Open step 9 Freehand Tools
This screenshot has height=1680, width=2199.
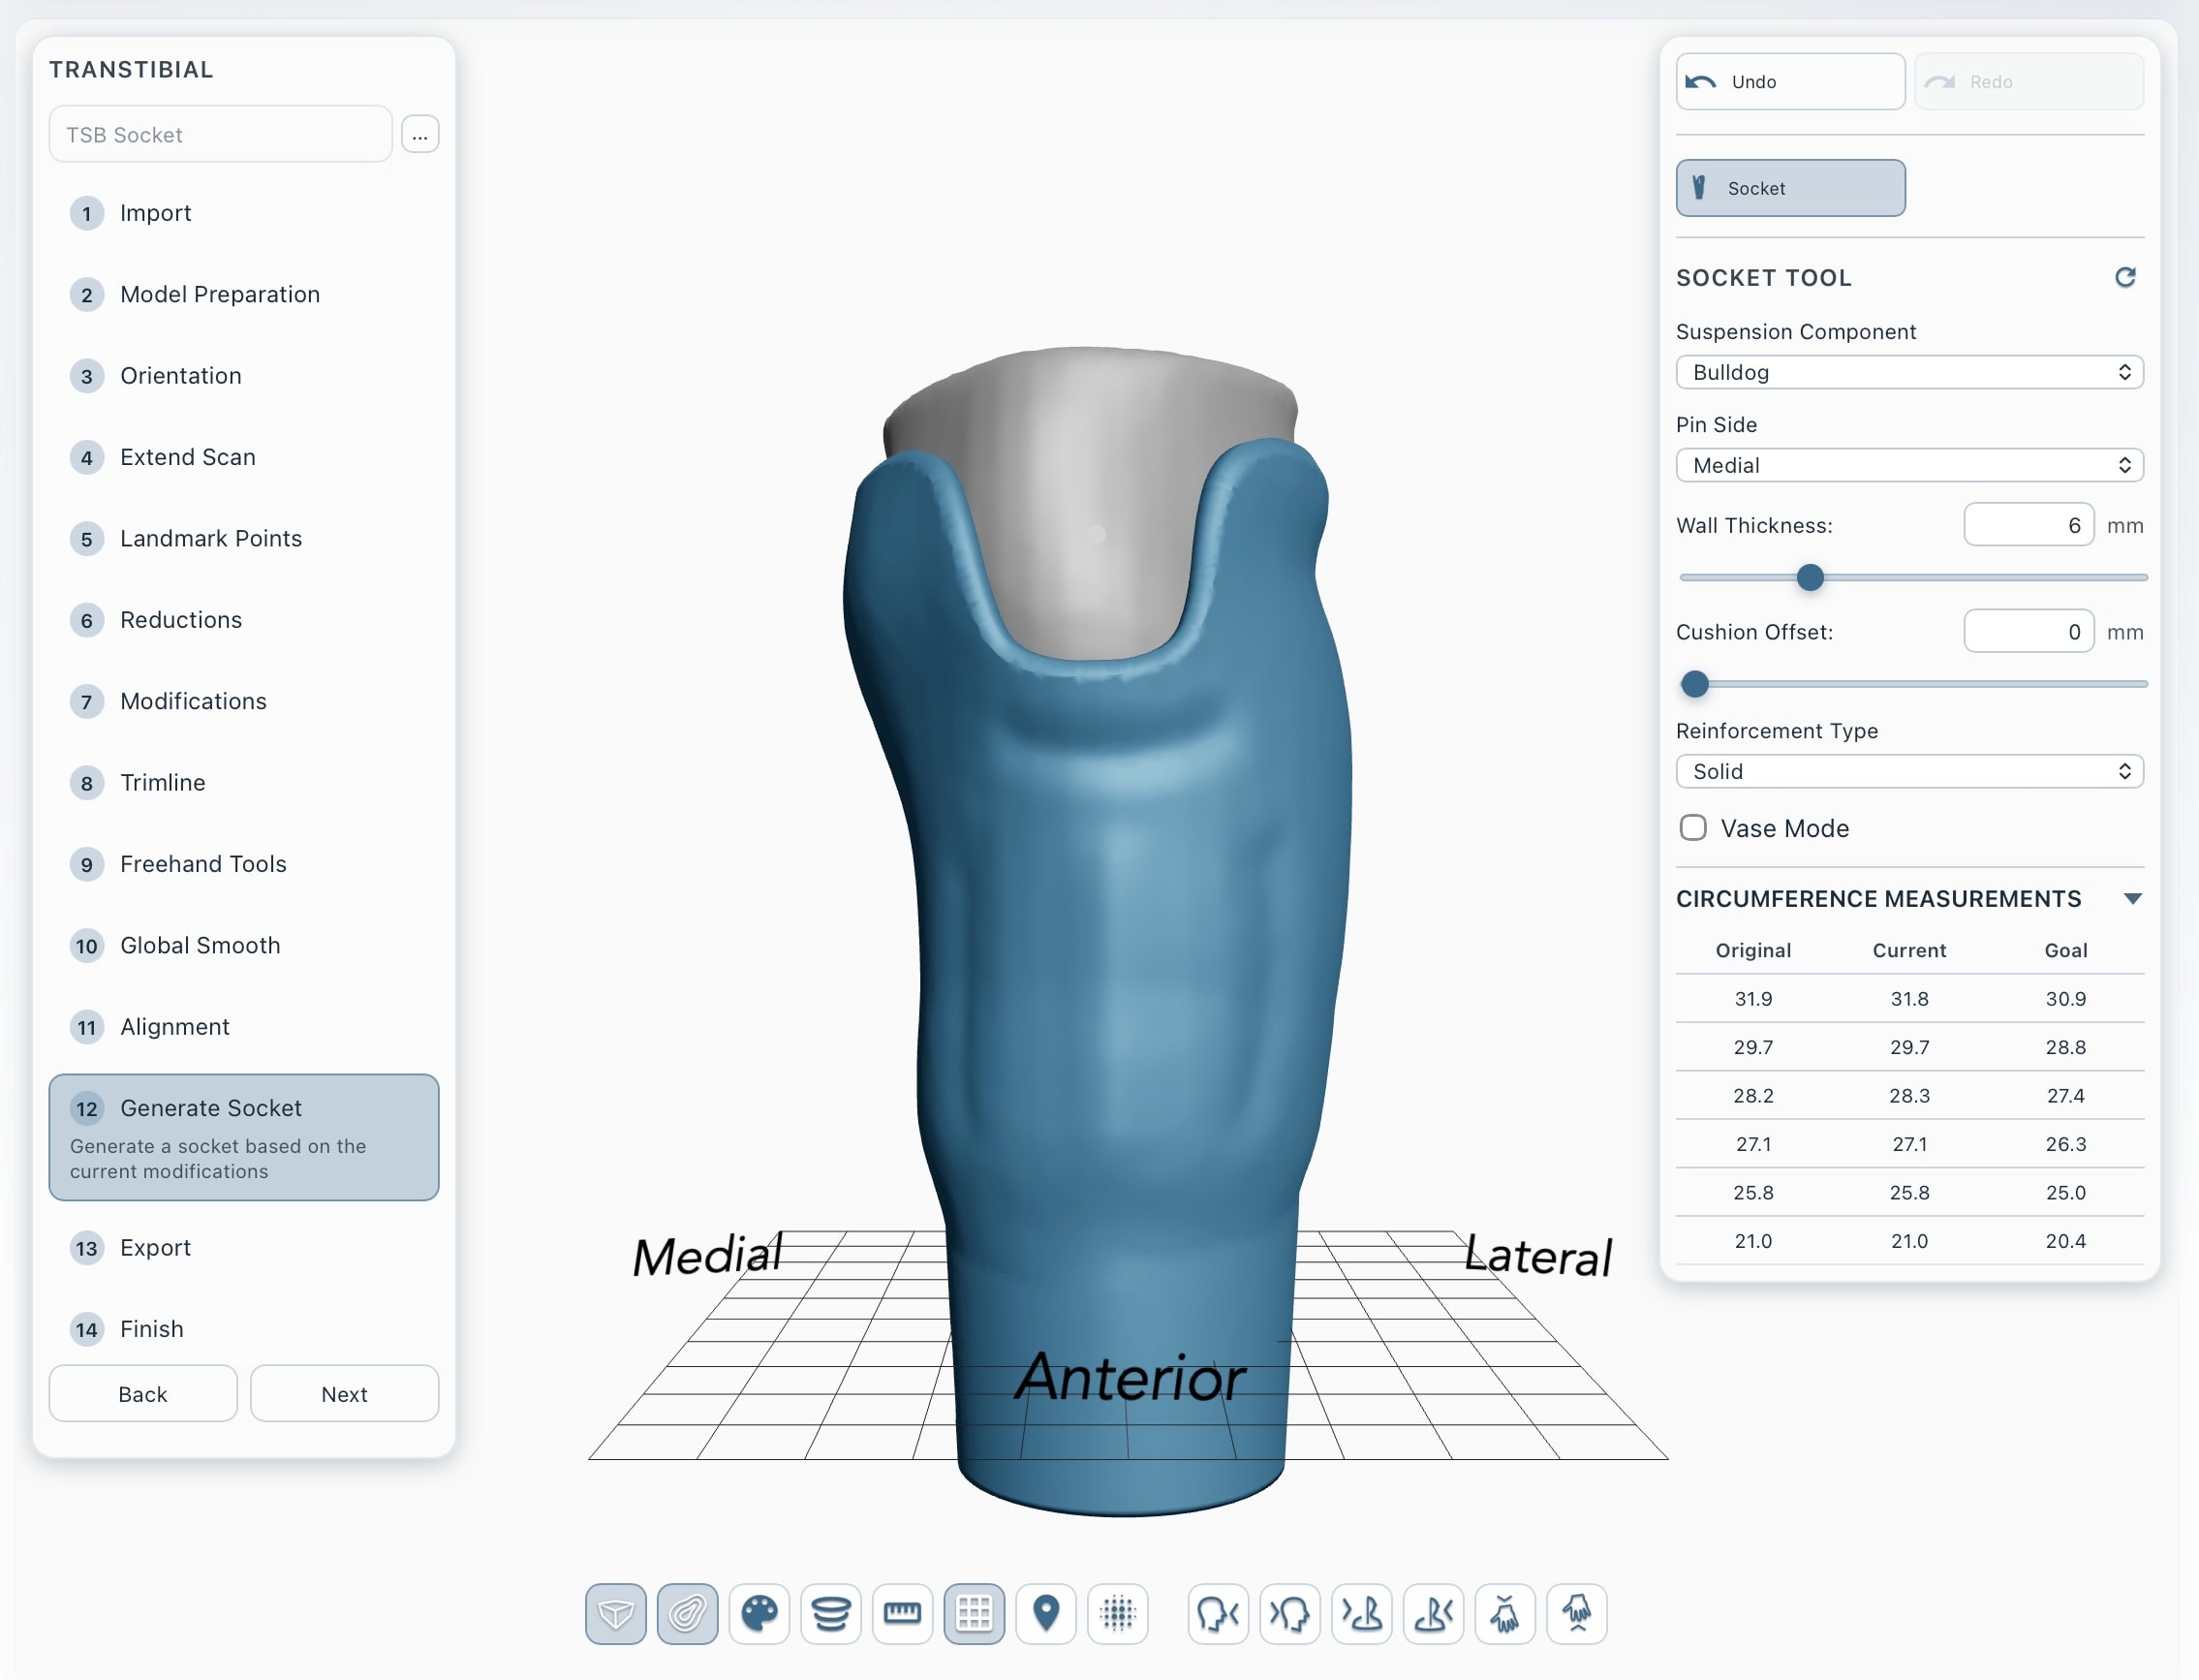pos(244,864)
